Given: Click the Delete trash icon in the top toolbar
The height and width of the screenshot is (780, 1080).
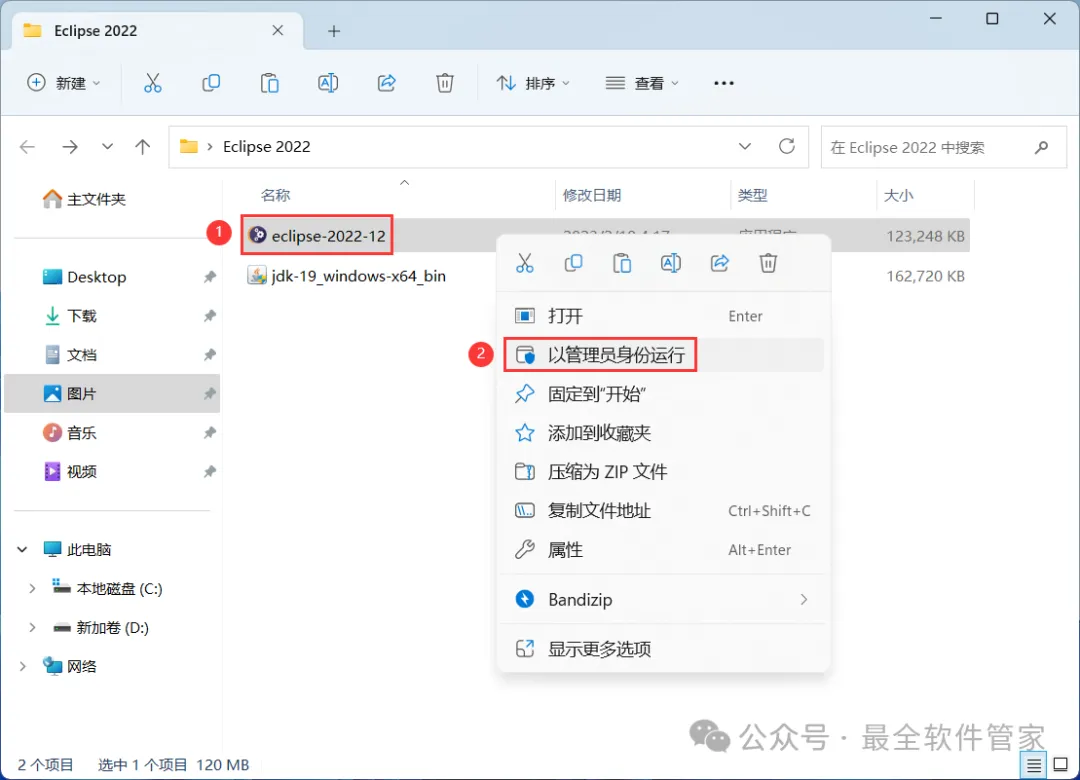Looking at the screenshot, I should (445, 83).
